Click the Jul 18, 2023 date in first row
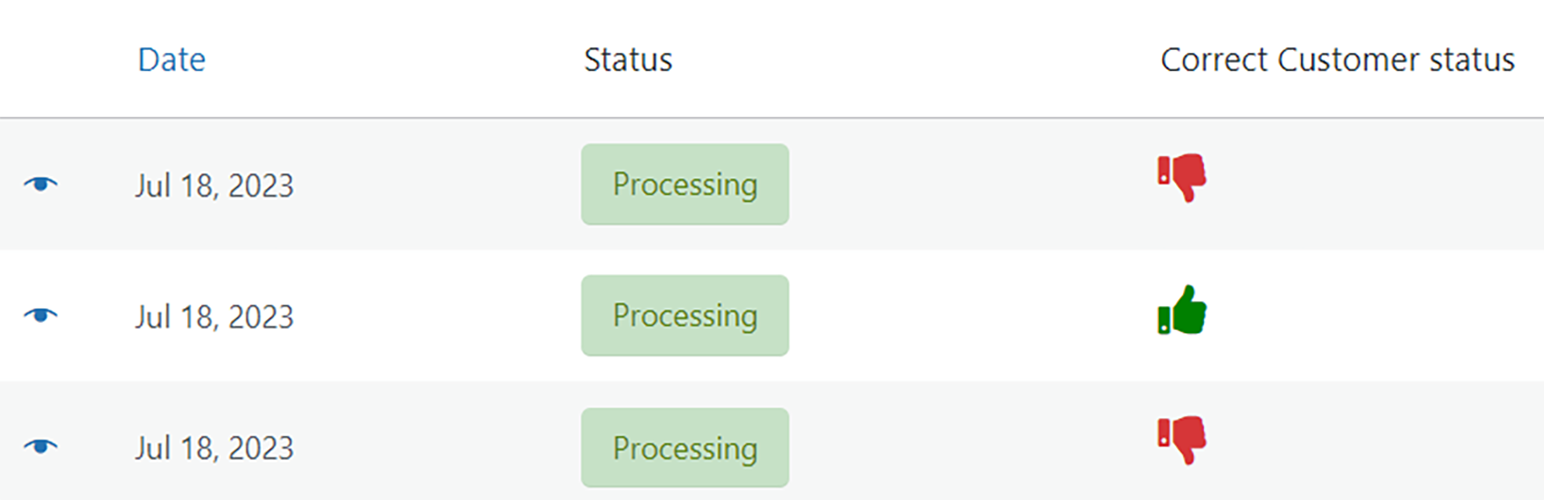 (x=215, y=186)
